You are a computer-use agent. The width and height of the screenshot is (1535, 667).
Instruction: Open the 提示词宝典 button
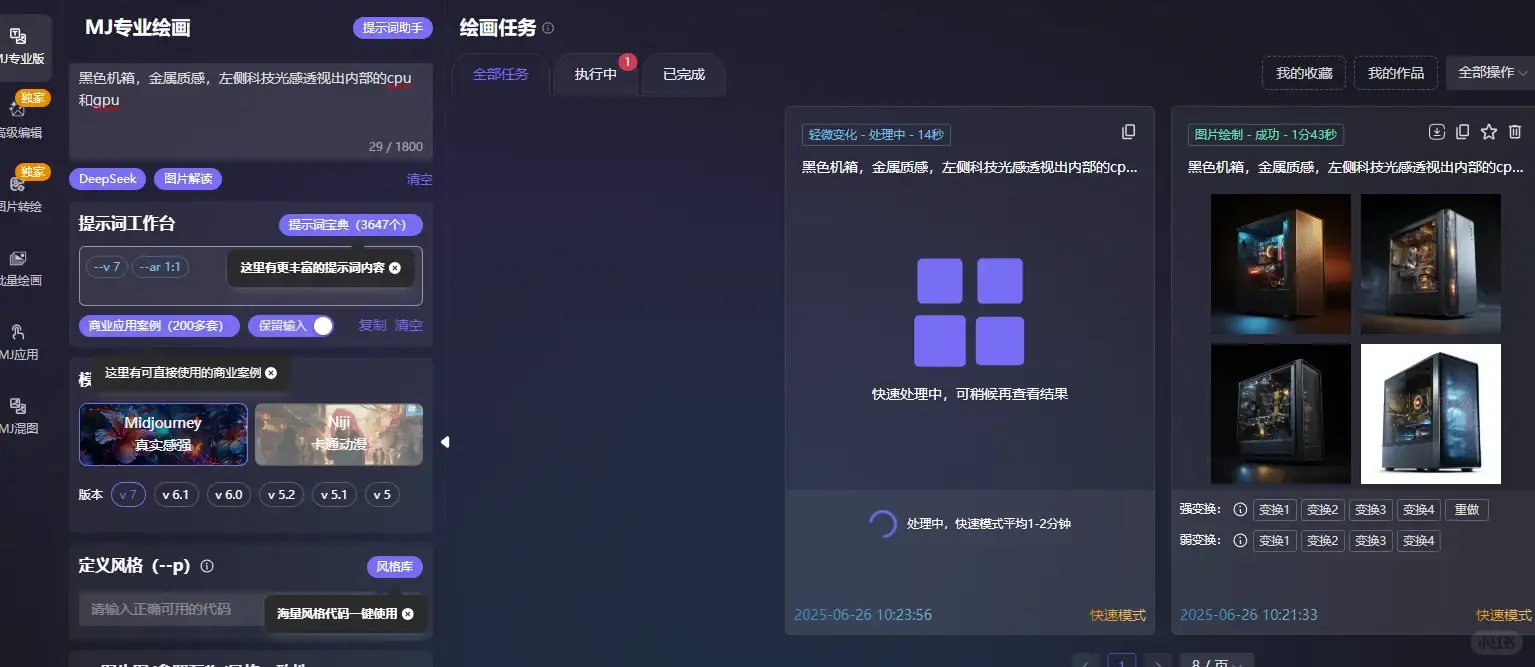tap(350, 224)
